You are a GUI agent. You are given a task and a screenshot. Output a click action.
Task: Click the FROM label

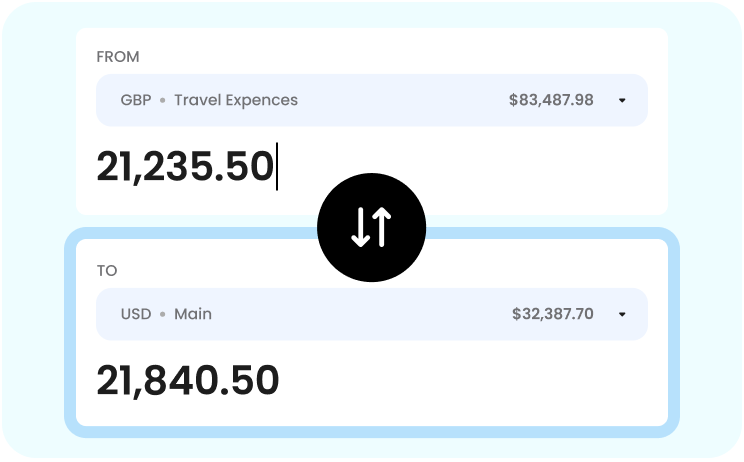pos(118,57)
